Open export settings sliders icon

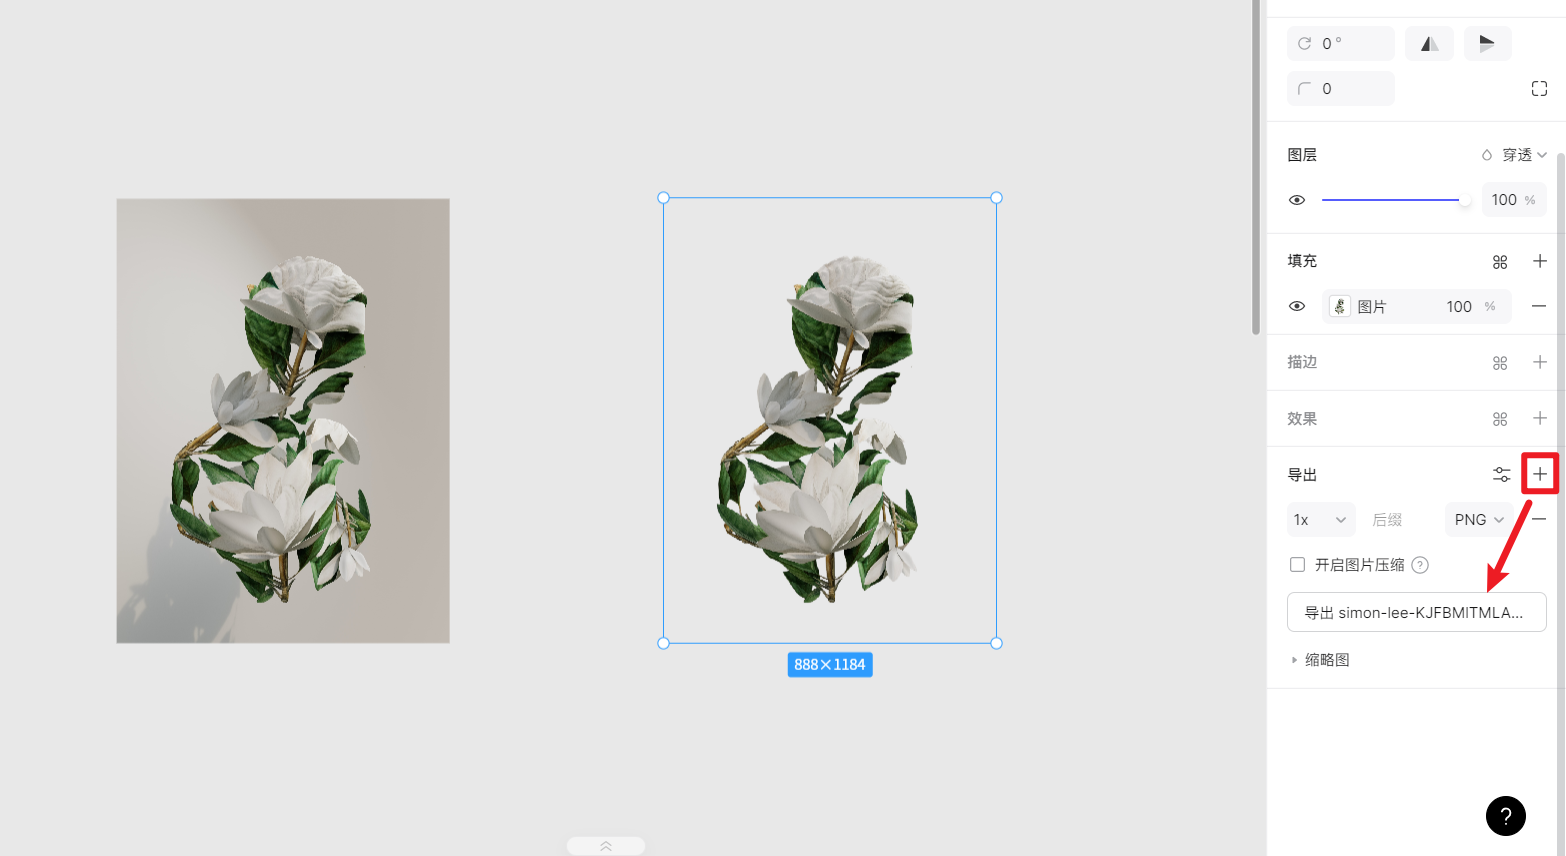tap(1501, 475)
